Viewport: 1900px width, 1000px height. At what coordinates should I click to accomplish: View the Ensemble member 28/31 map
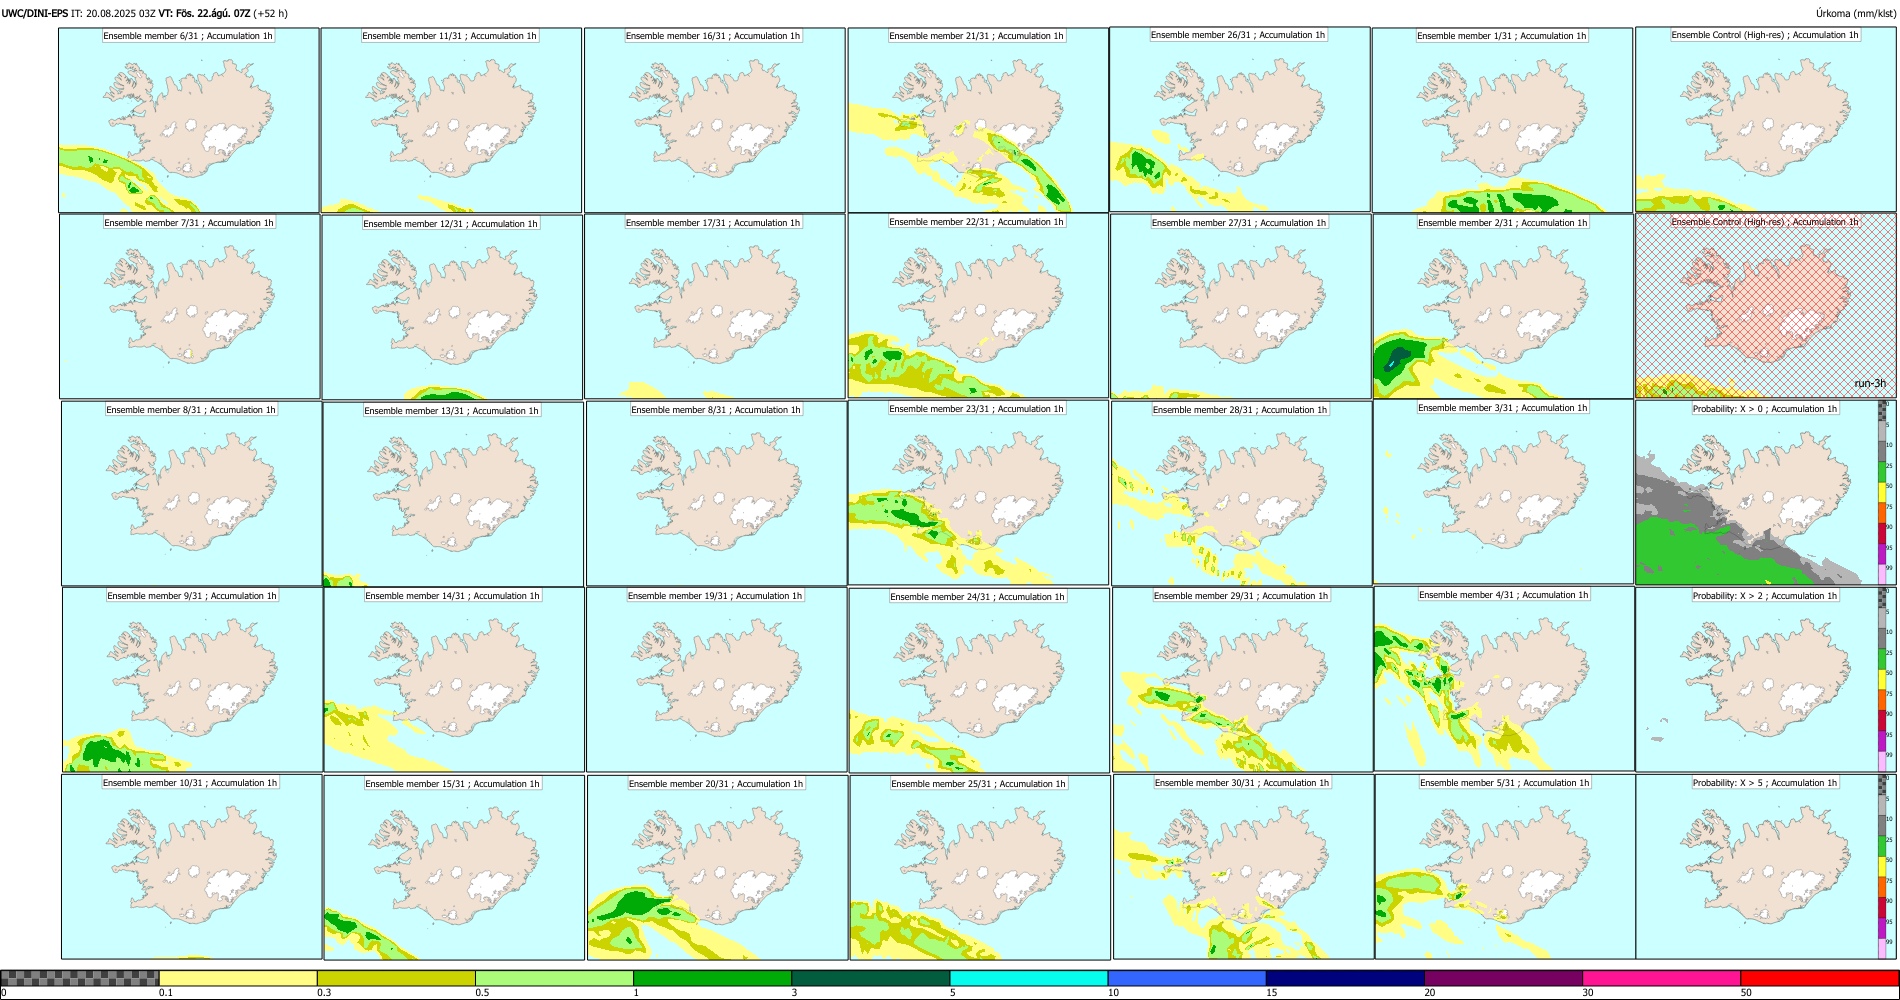(1242, 493)
